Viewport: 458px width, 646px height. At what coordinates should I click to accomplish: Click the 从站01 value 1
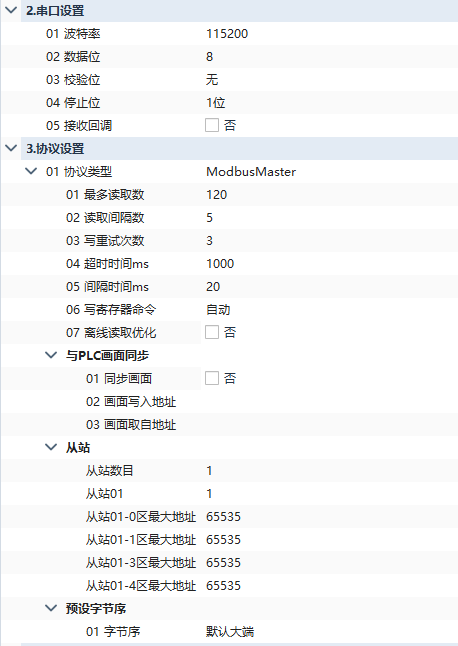(209, 494)
